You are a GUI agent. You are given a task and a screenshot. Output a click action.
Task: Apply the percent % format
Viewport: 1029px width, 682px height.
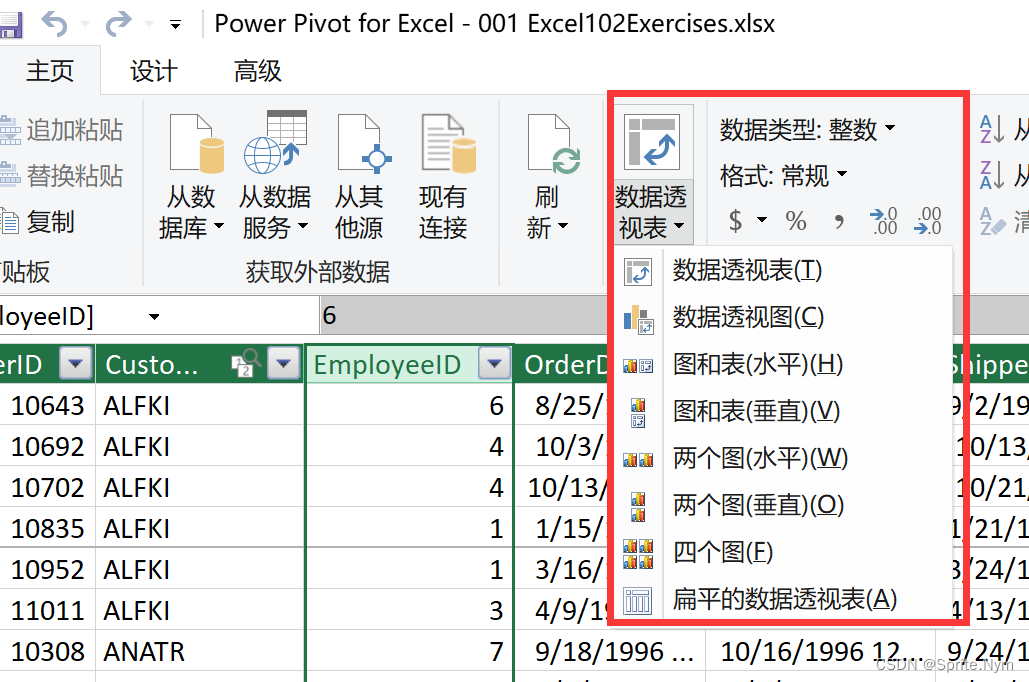point(796,221)
